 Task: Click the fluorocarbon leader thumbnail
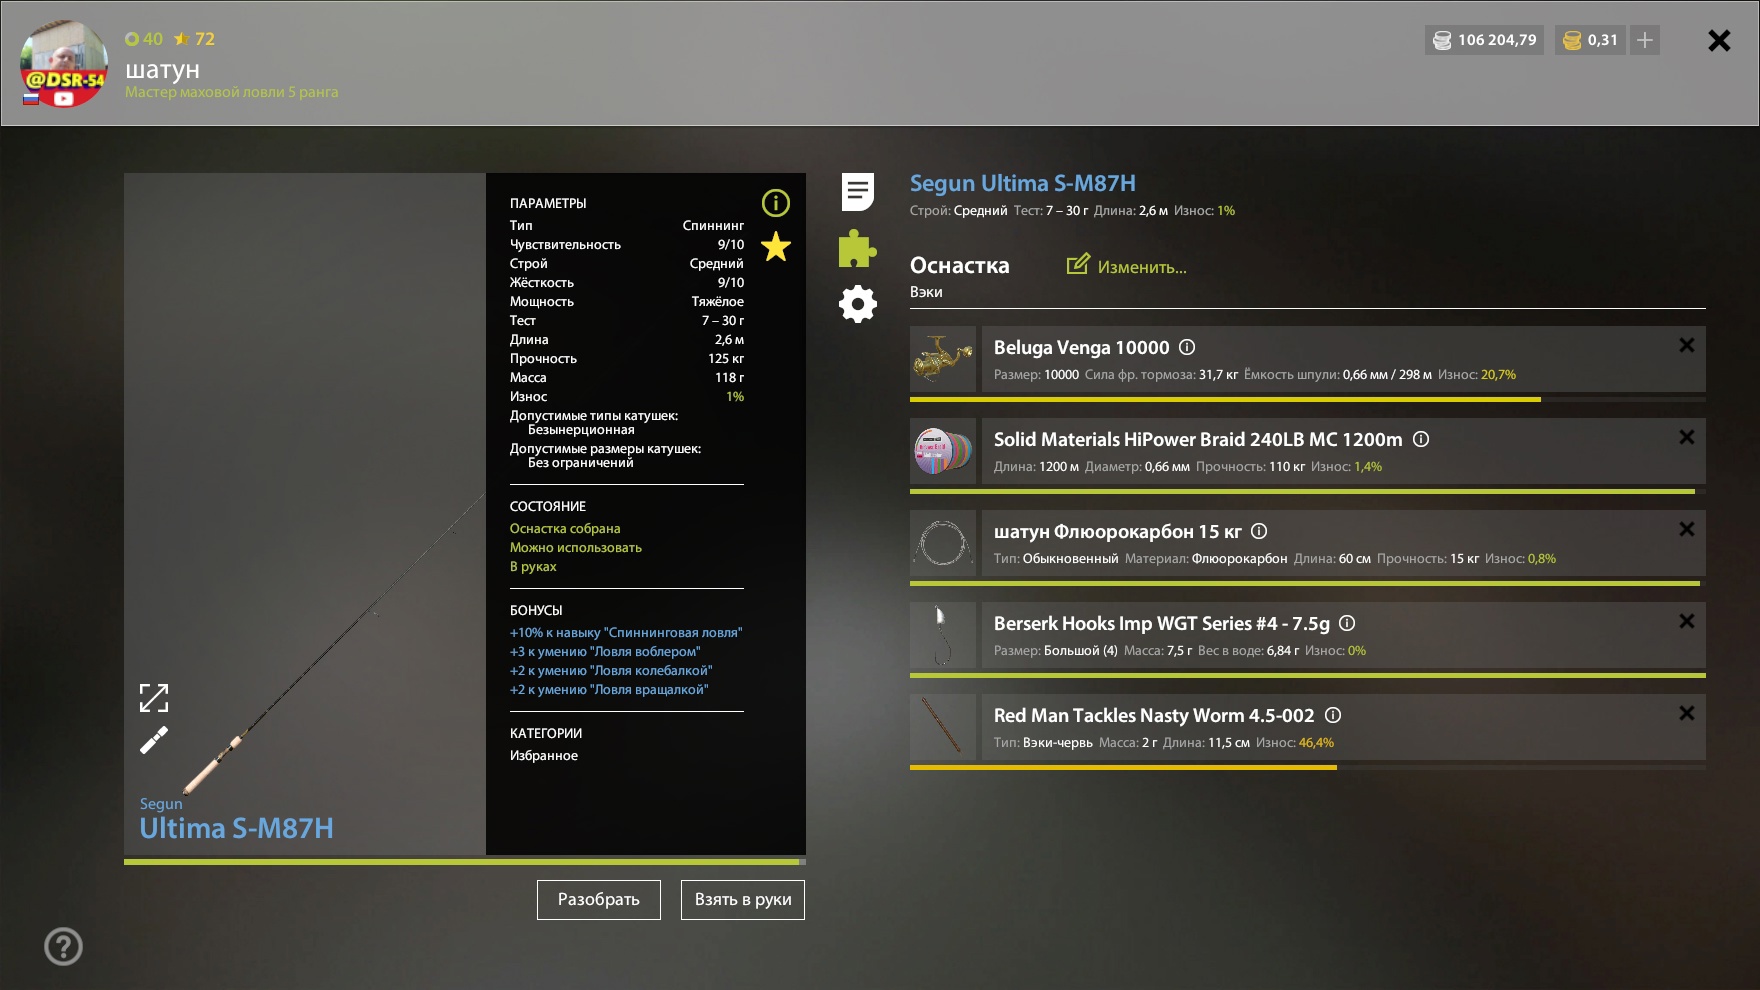click(943, 543)
